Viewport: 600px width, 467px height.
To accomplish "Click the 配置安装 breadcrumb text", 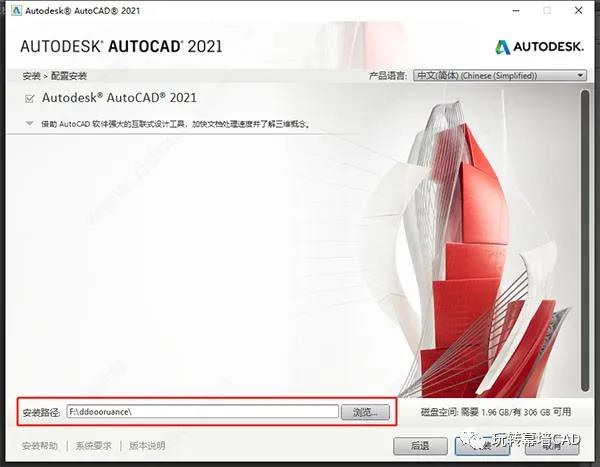I will tap(69, 76).
